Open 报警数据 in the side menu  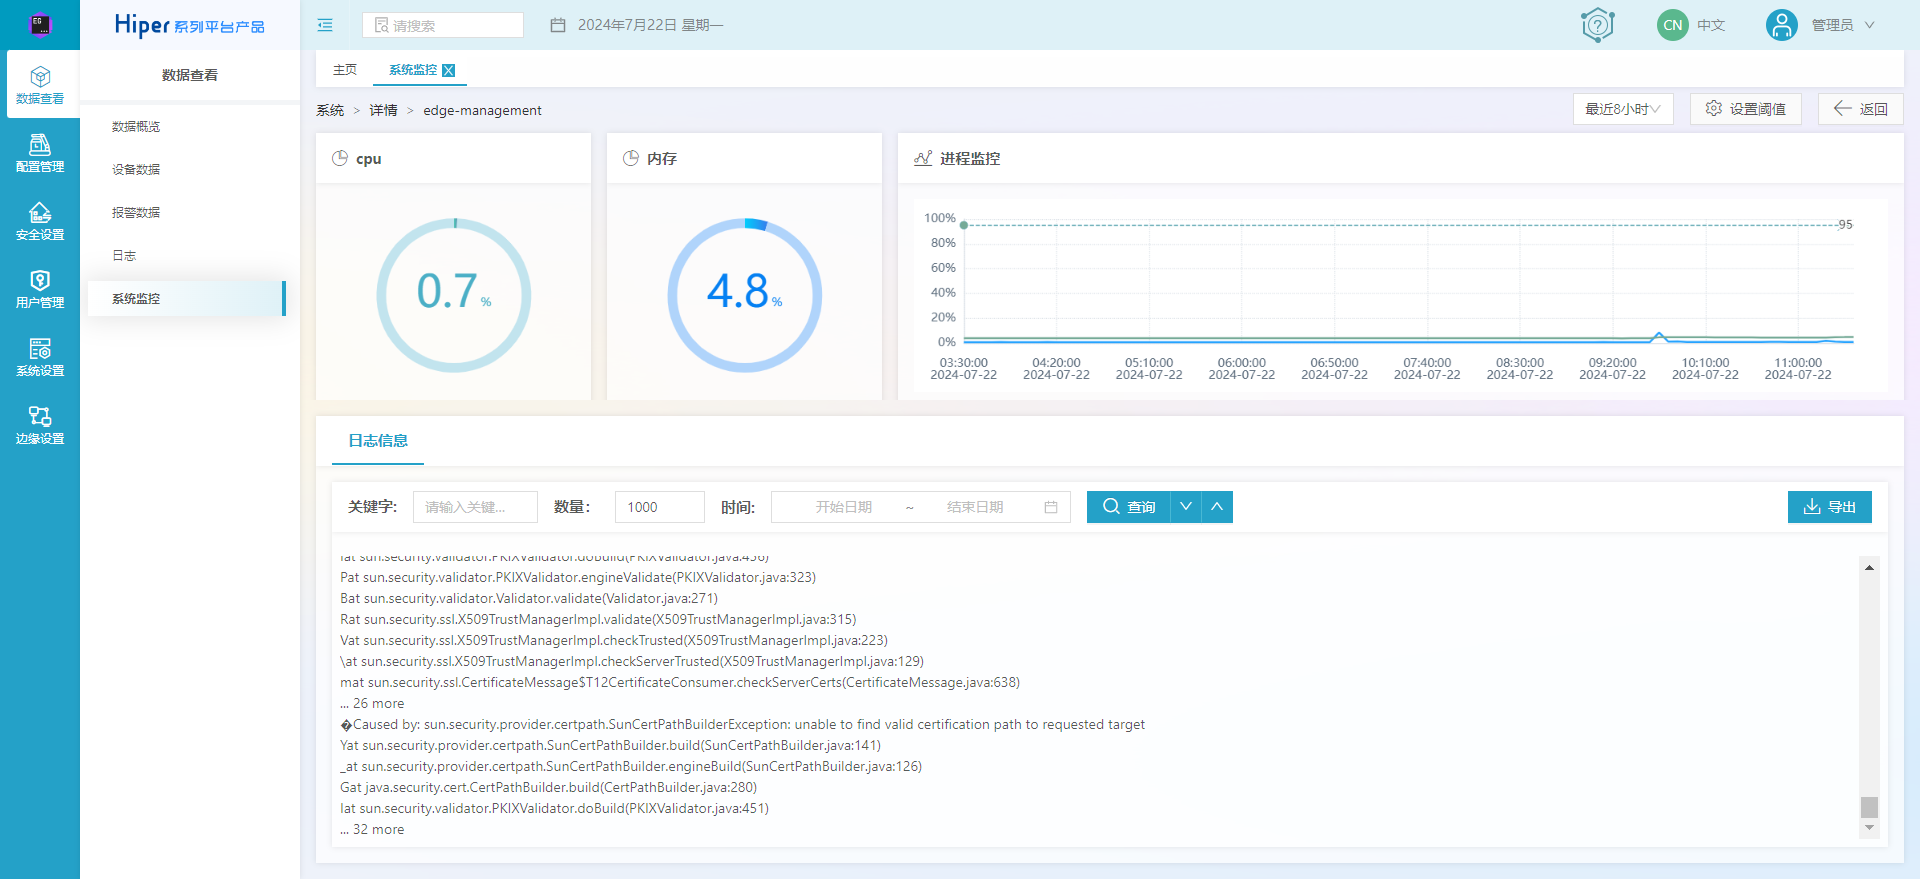(x=136, y=213)
